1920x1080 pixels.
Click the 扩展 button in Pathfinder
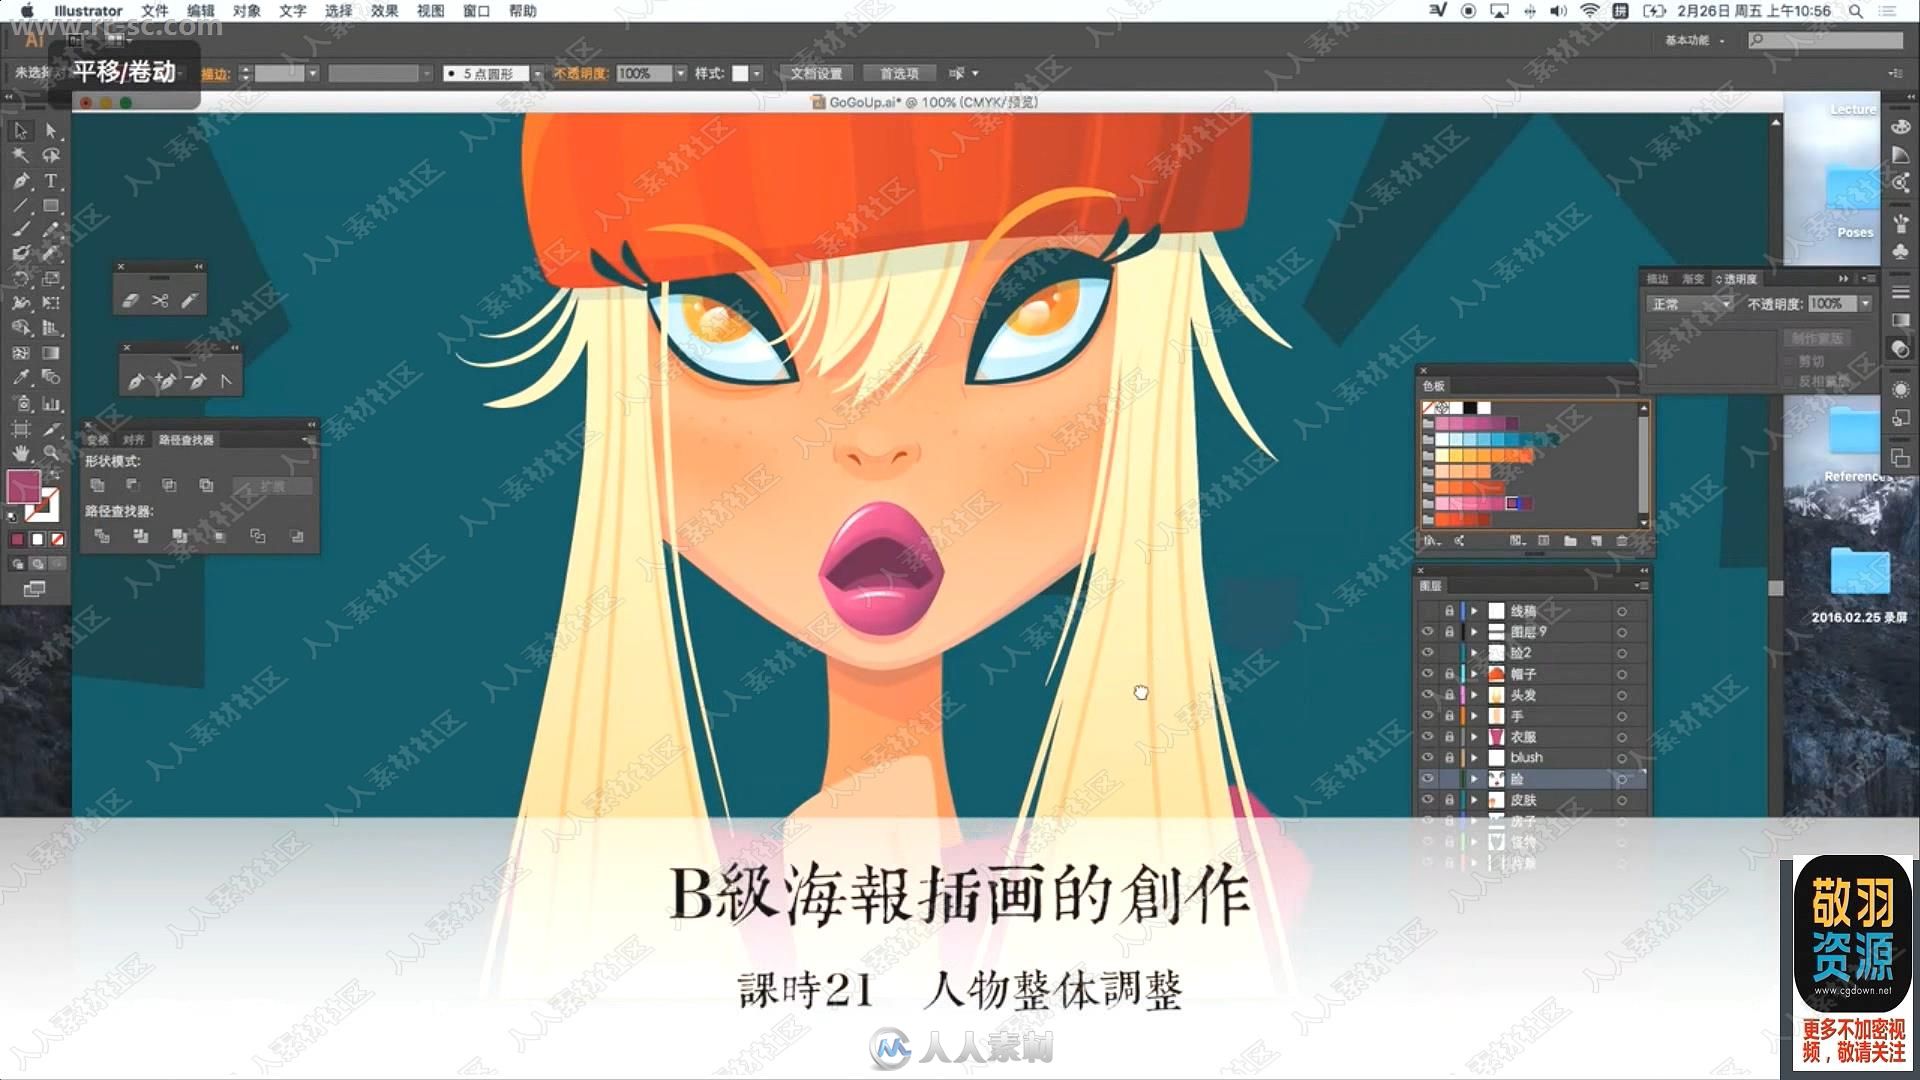273,486
